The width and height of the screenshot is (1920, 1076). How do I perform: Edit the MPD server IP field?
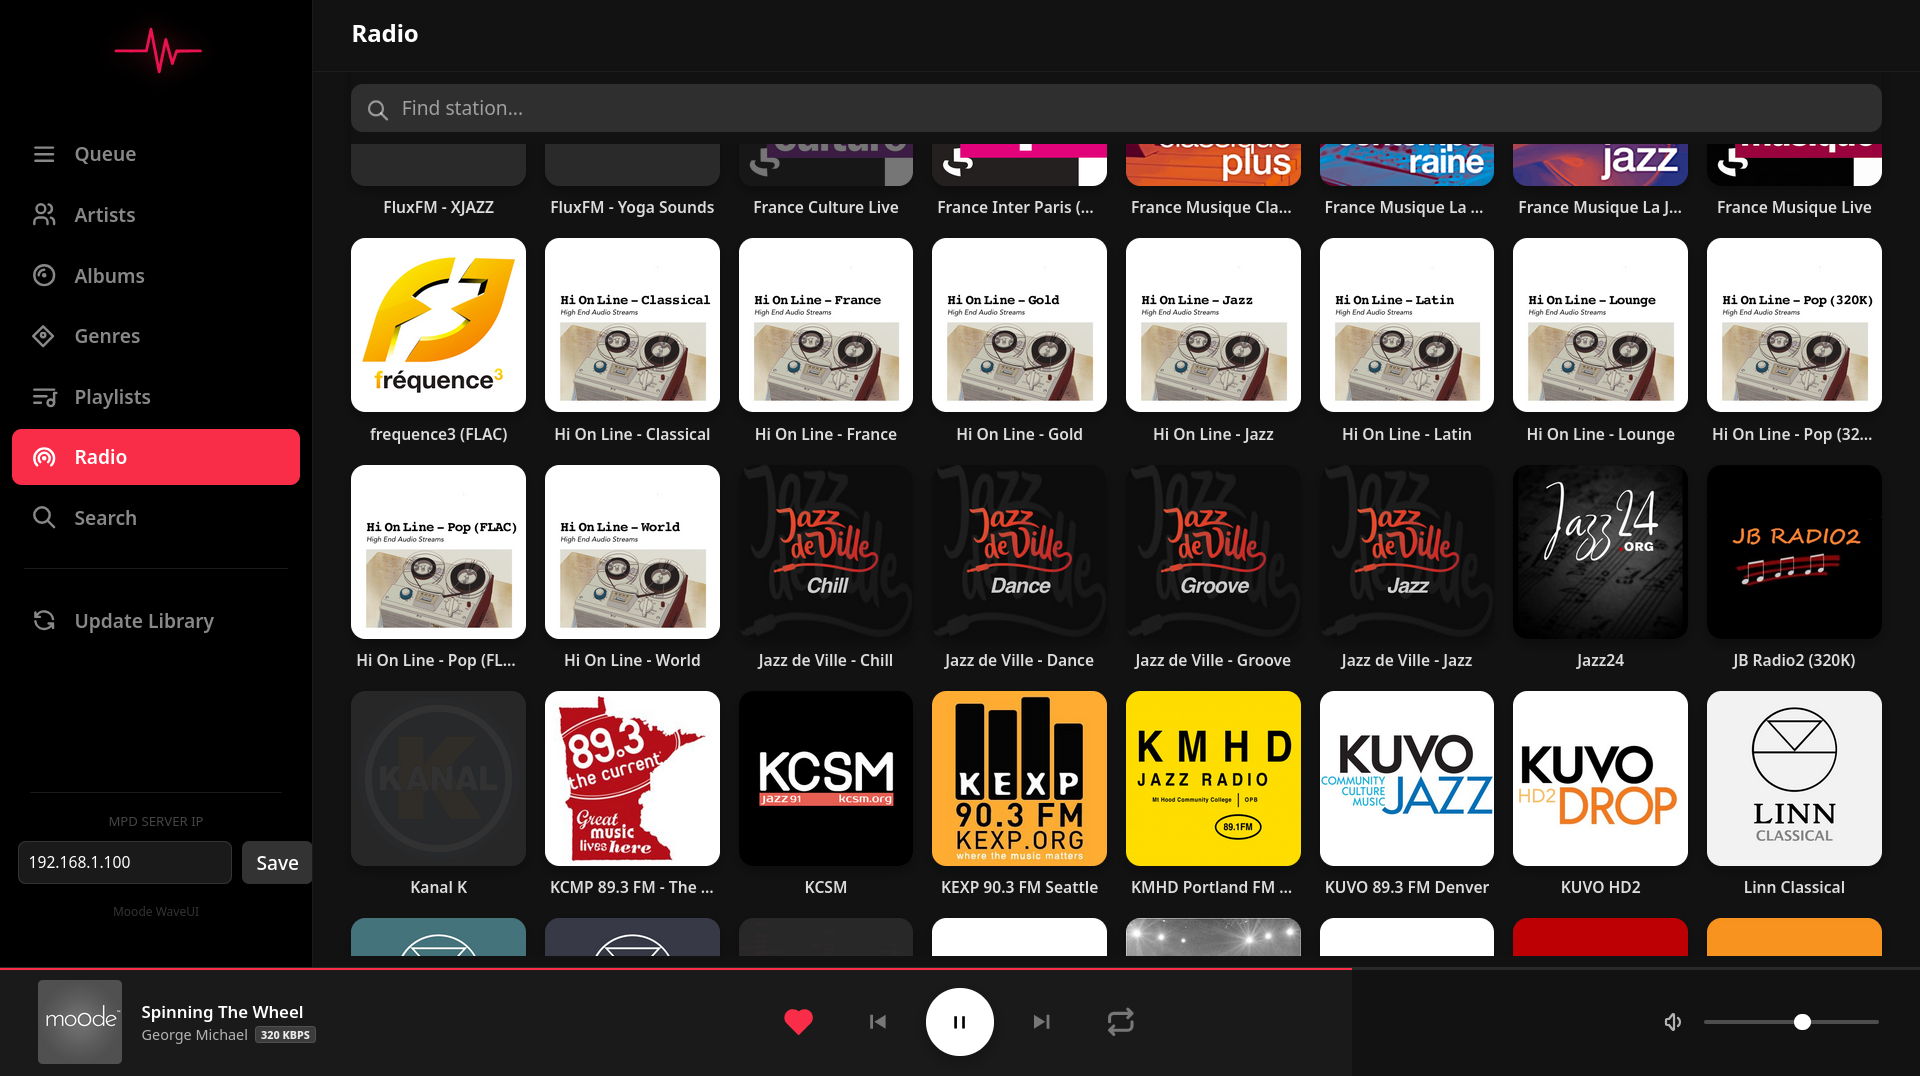click(125, 863)
